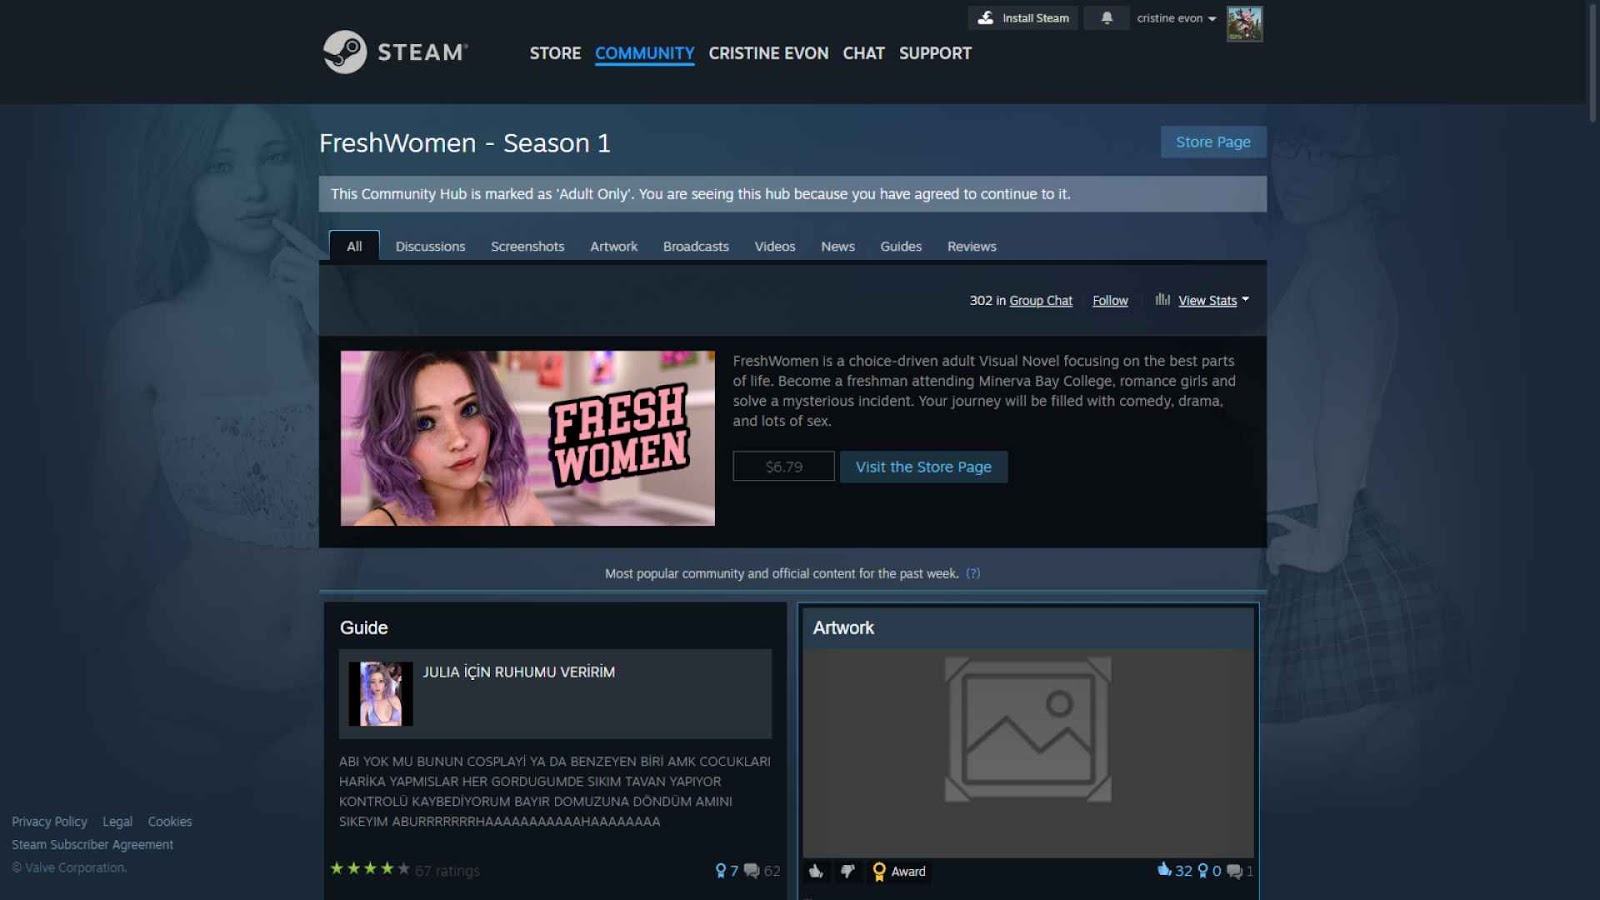Go to the STORE menu
The height and width of the screenshot is (900, 1600).
[555, 53]
